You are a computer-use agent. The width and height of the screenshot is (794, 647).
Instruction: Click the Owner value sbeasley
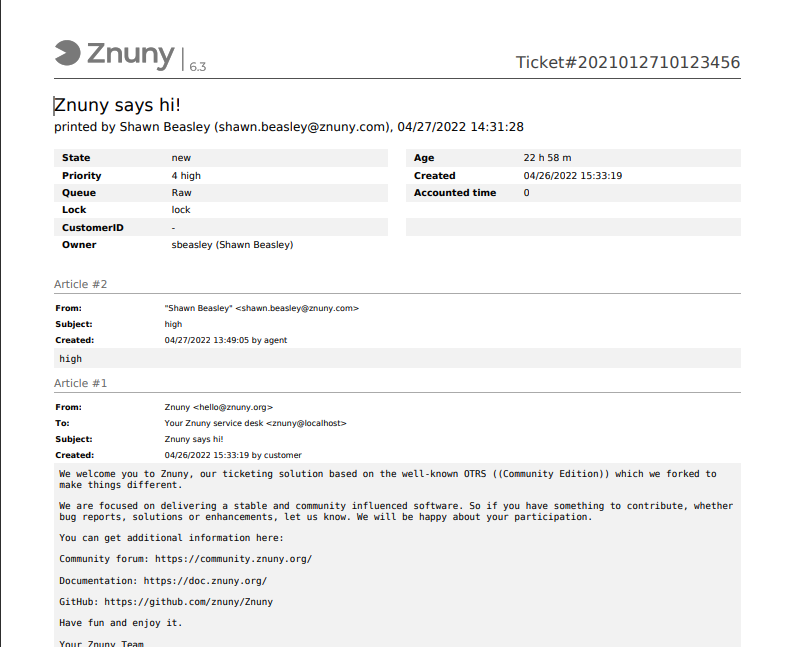[232, 244]
